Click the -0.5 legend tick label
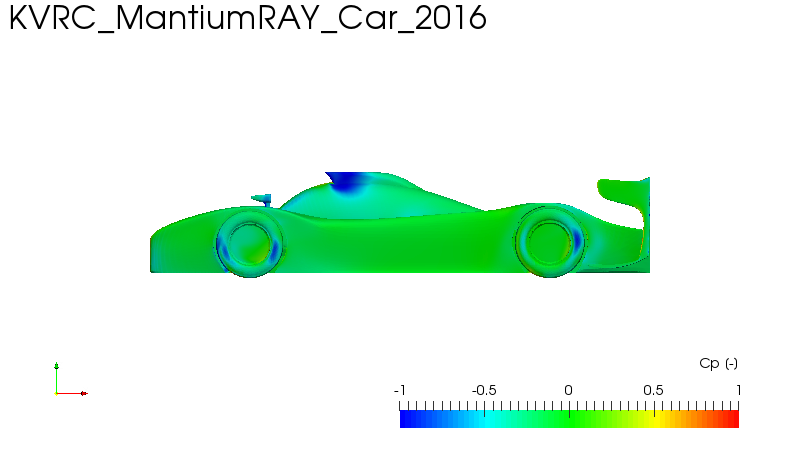Image resolution: width=800 pixels, height=450 pixels. coord(484,390)
